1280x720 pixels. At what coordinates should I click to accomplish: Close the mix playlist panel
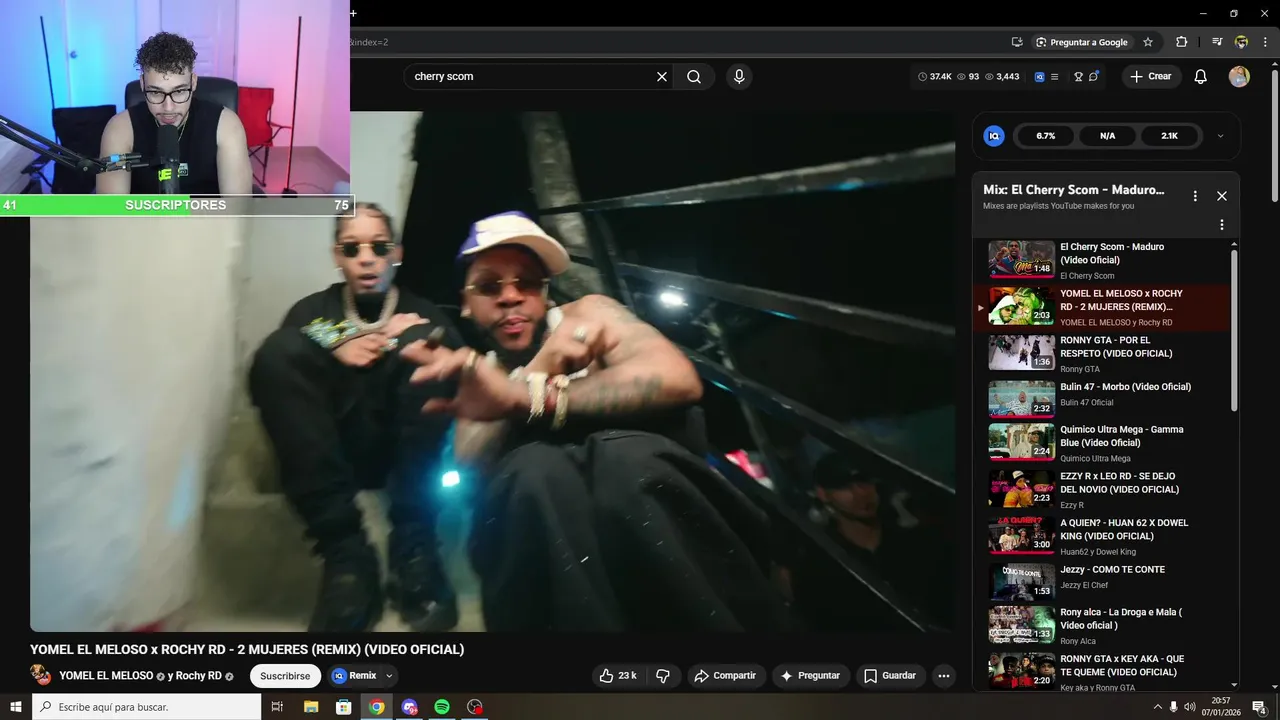click(1221, 196)
